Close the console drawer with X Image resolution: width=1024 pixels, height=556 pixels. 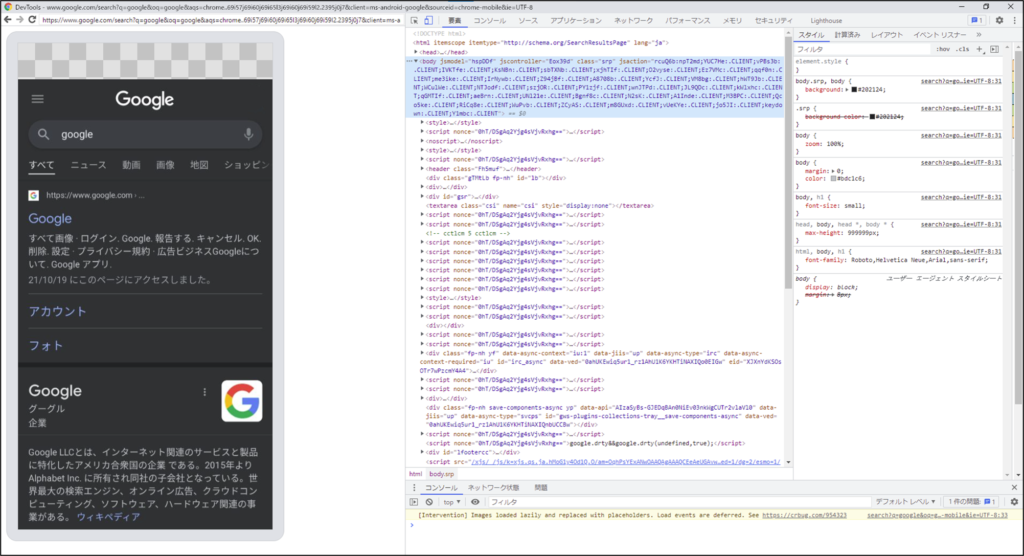click(1013, 487)
